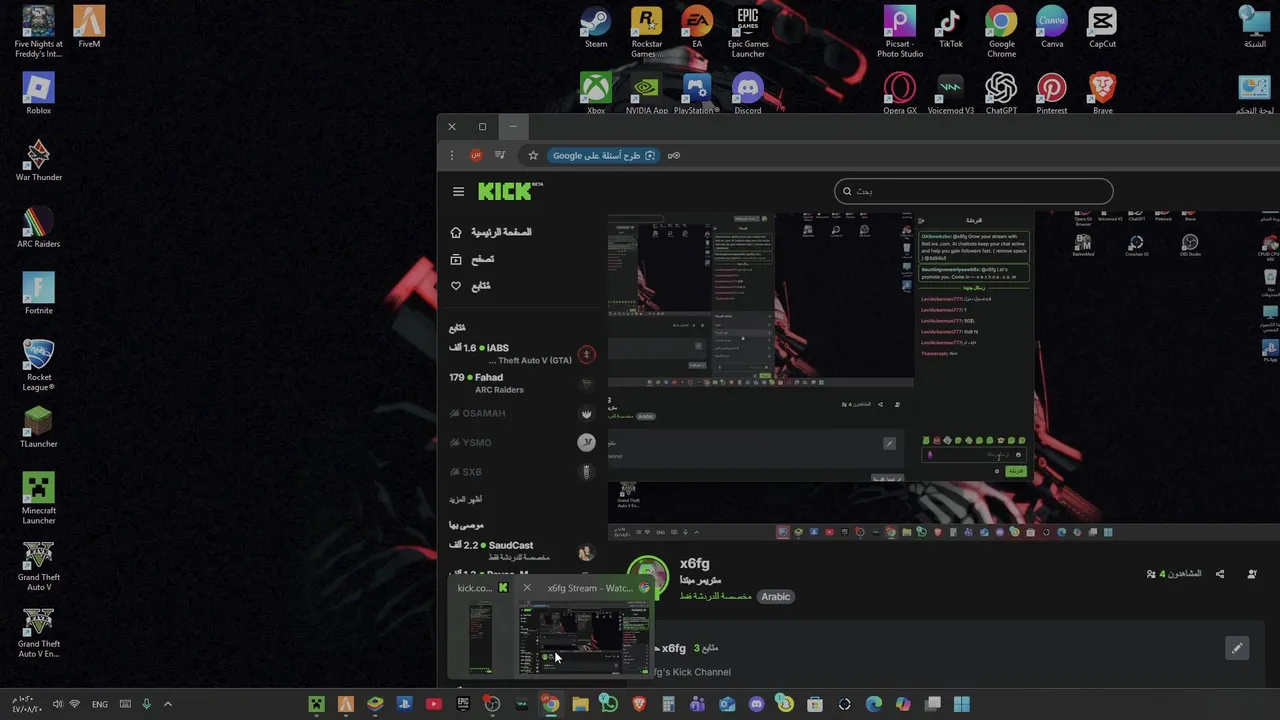Bookmark page with Chrome star icon
Viewport: 1280px width, 720px height.
tap(533, 155)
